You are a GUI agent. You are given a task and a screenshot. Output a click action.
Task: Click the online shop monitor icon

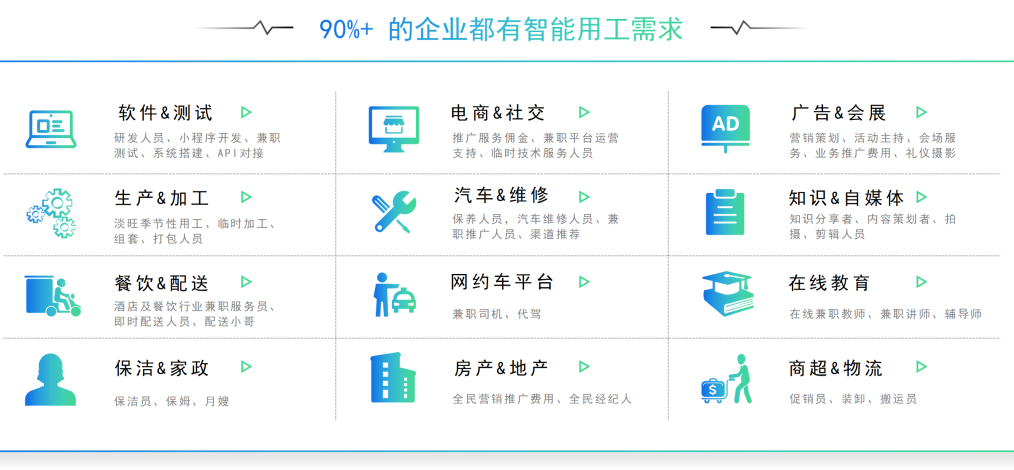pos(392,128)
